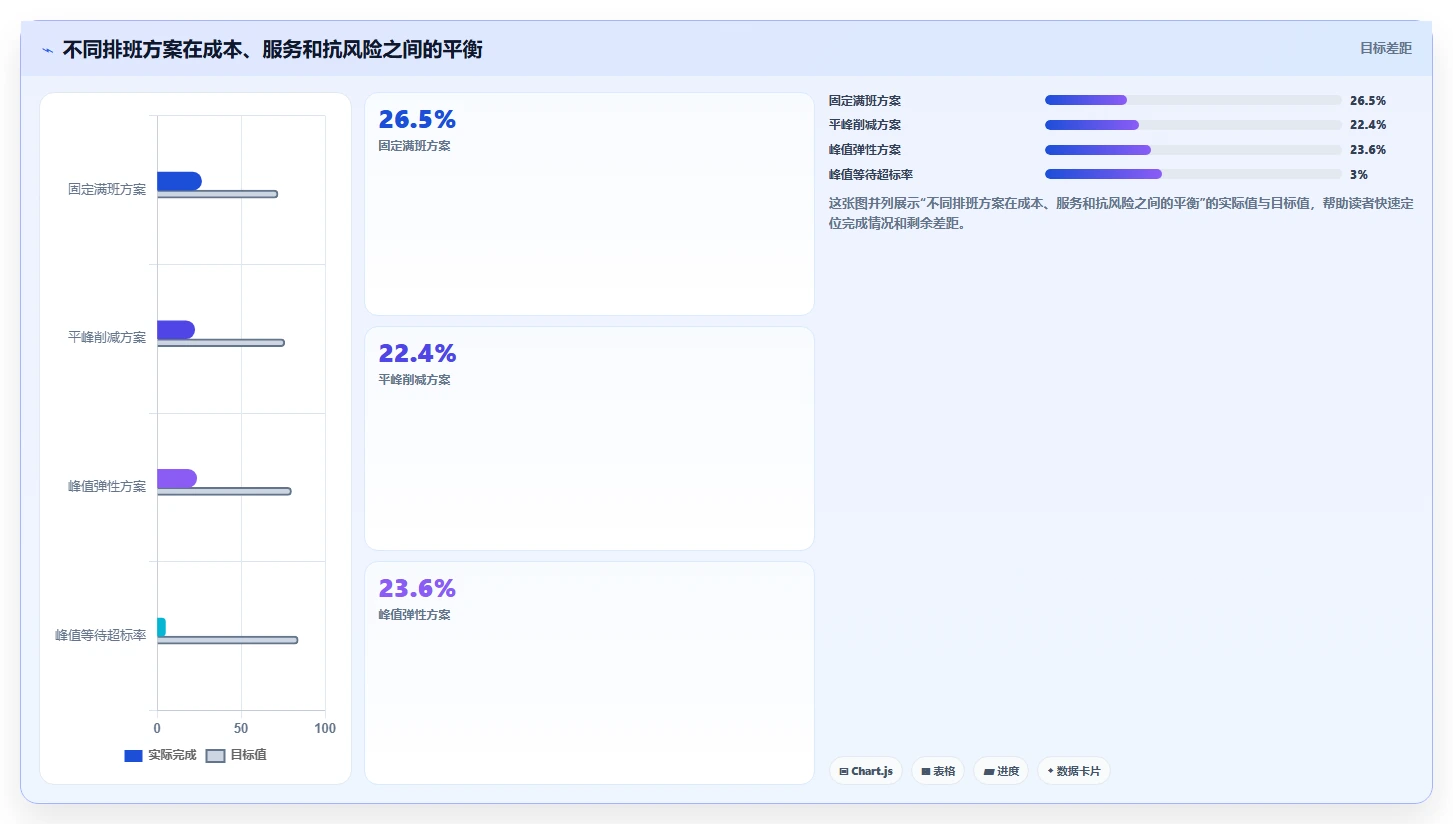Toggle the 实际完成 legend swatch
The height and width of the screenshot is (824, 1453).
click(x=133, y=756)
